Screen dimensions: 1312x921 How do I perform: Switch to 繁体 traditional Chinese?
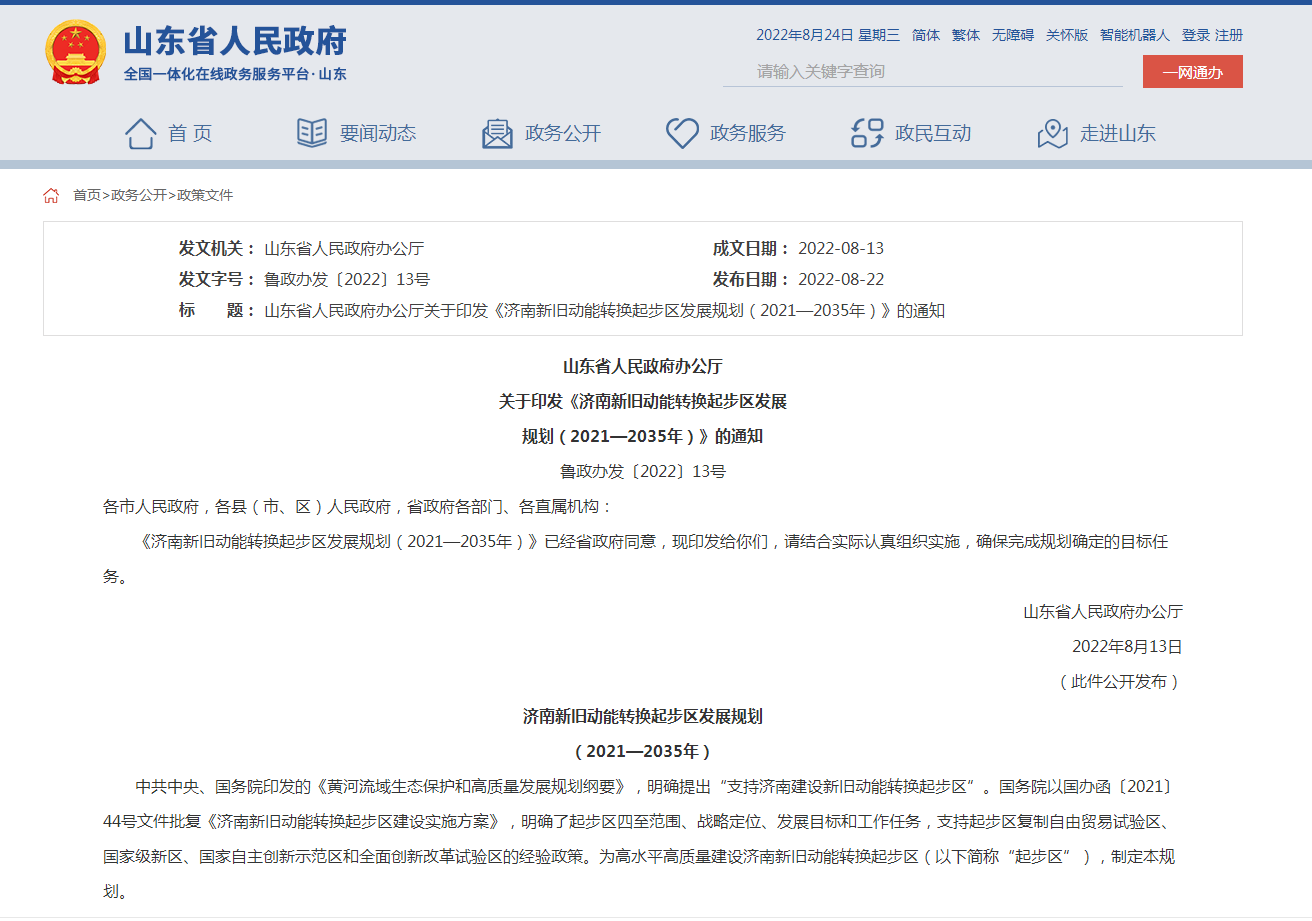point(965,34)
